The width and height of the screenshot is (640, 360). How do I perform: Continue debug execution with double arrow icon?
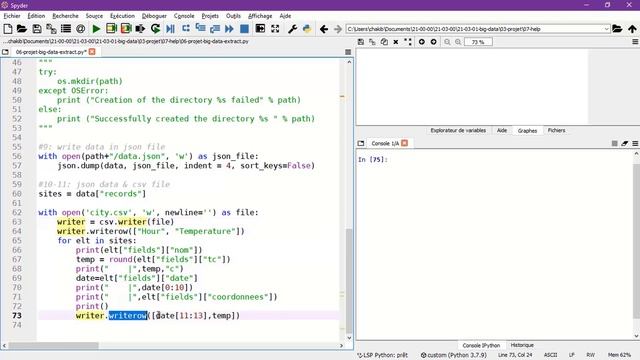229,29
